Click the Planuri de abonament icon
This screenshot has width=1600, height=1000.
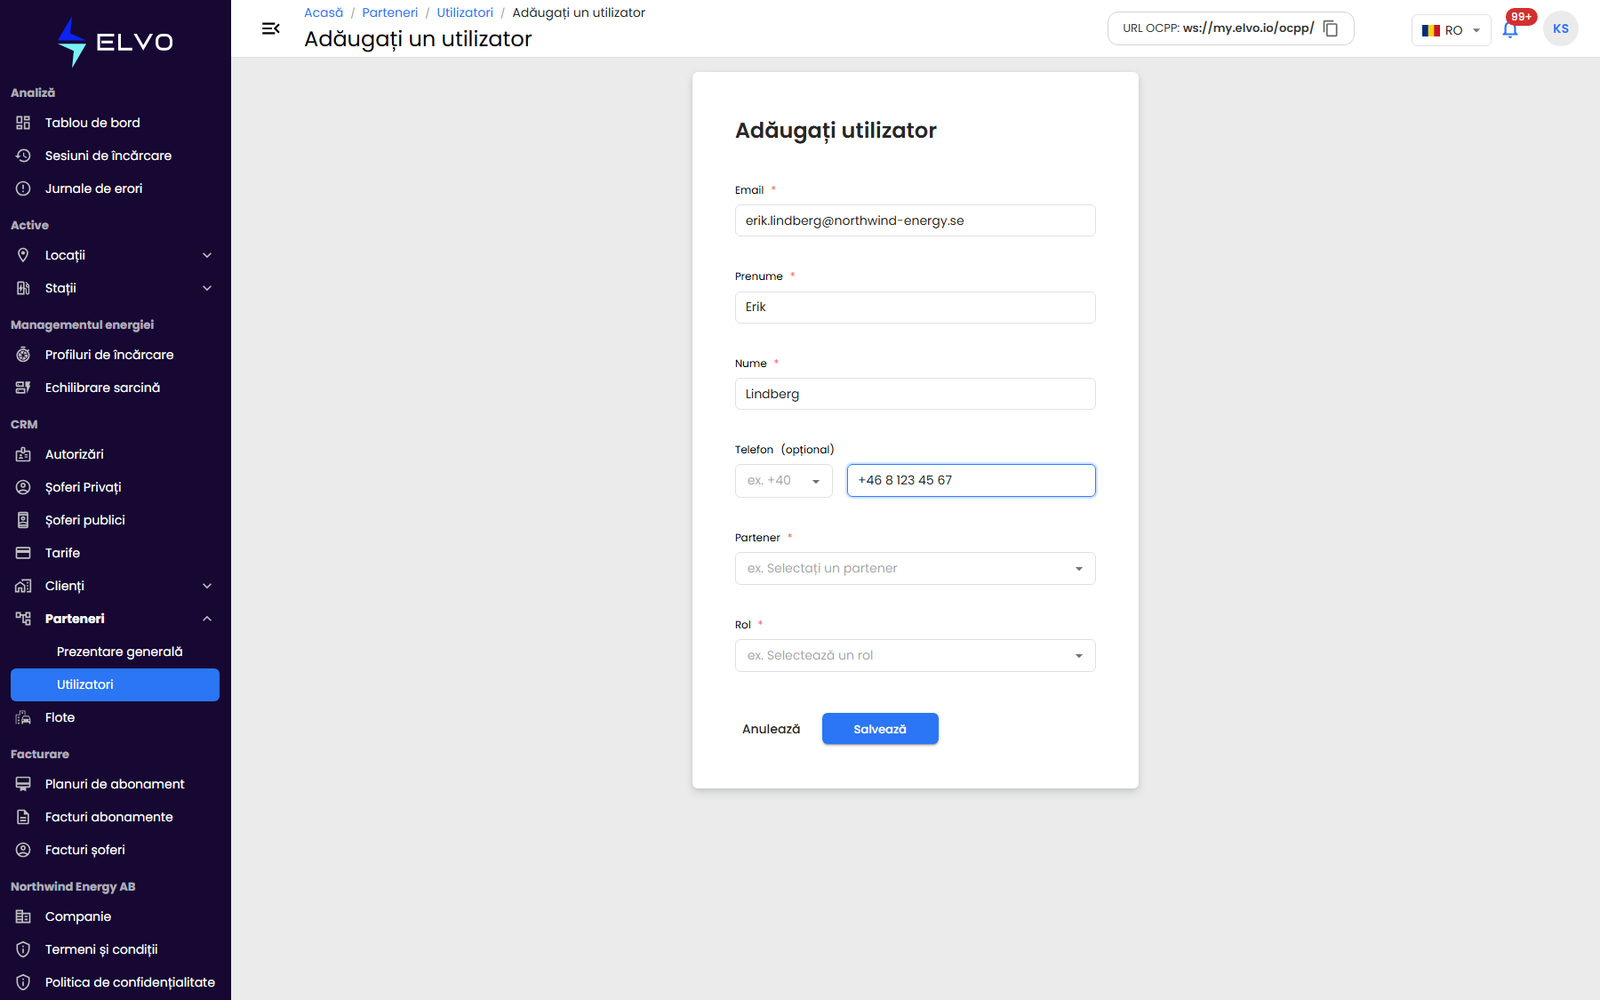pos(23,784)
